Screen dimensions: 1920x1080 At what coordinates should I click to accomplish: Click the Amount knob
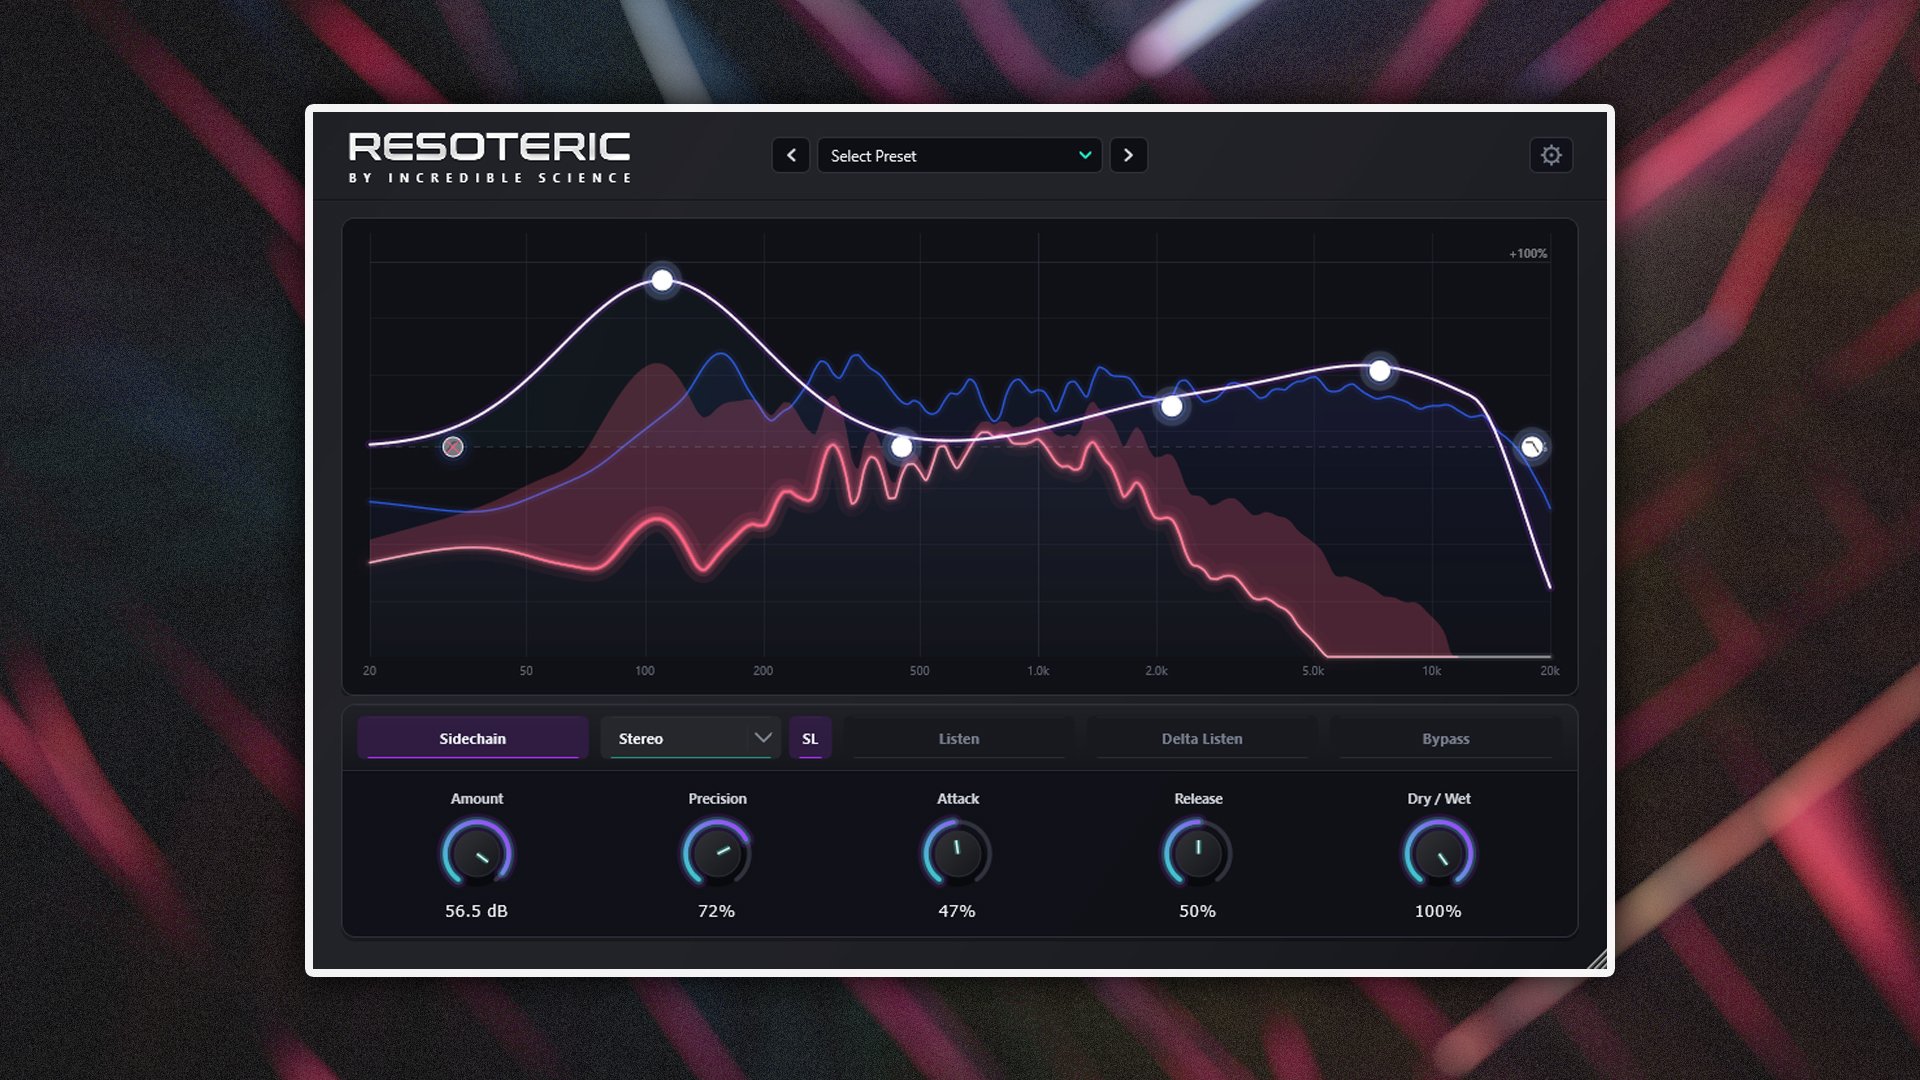coord(477,854)
